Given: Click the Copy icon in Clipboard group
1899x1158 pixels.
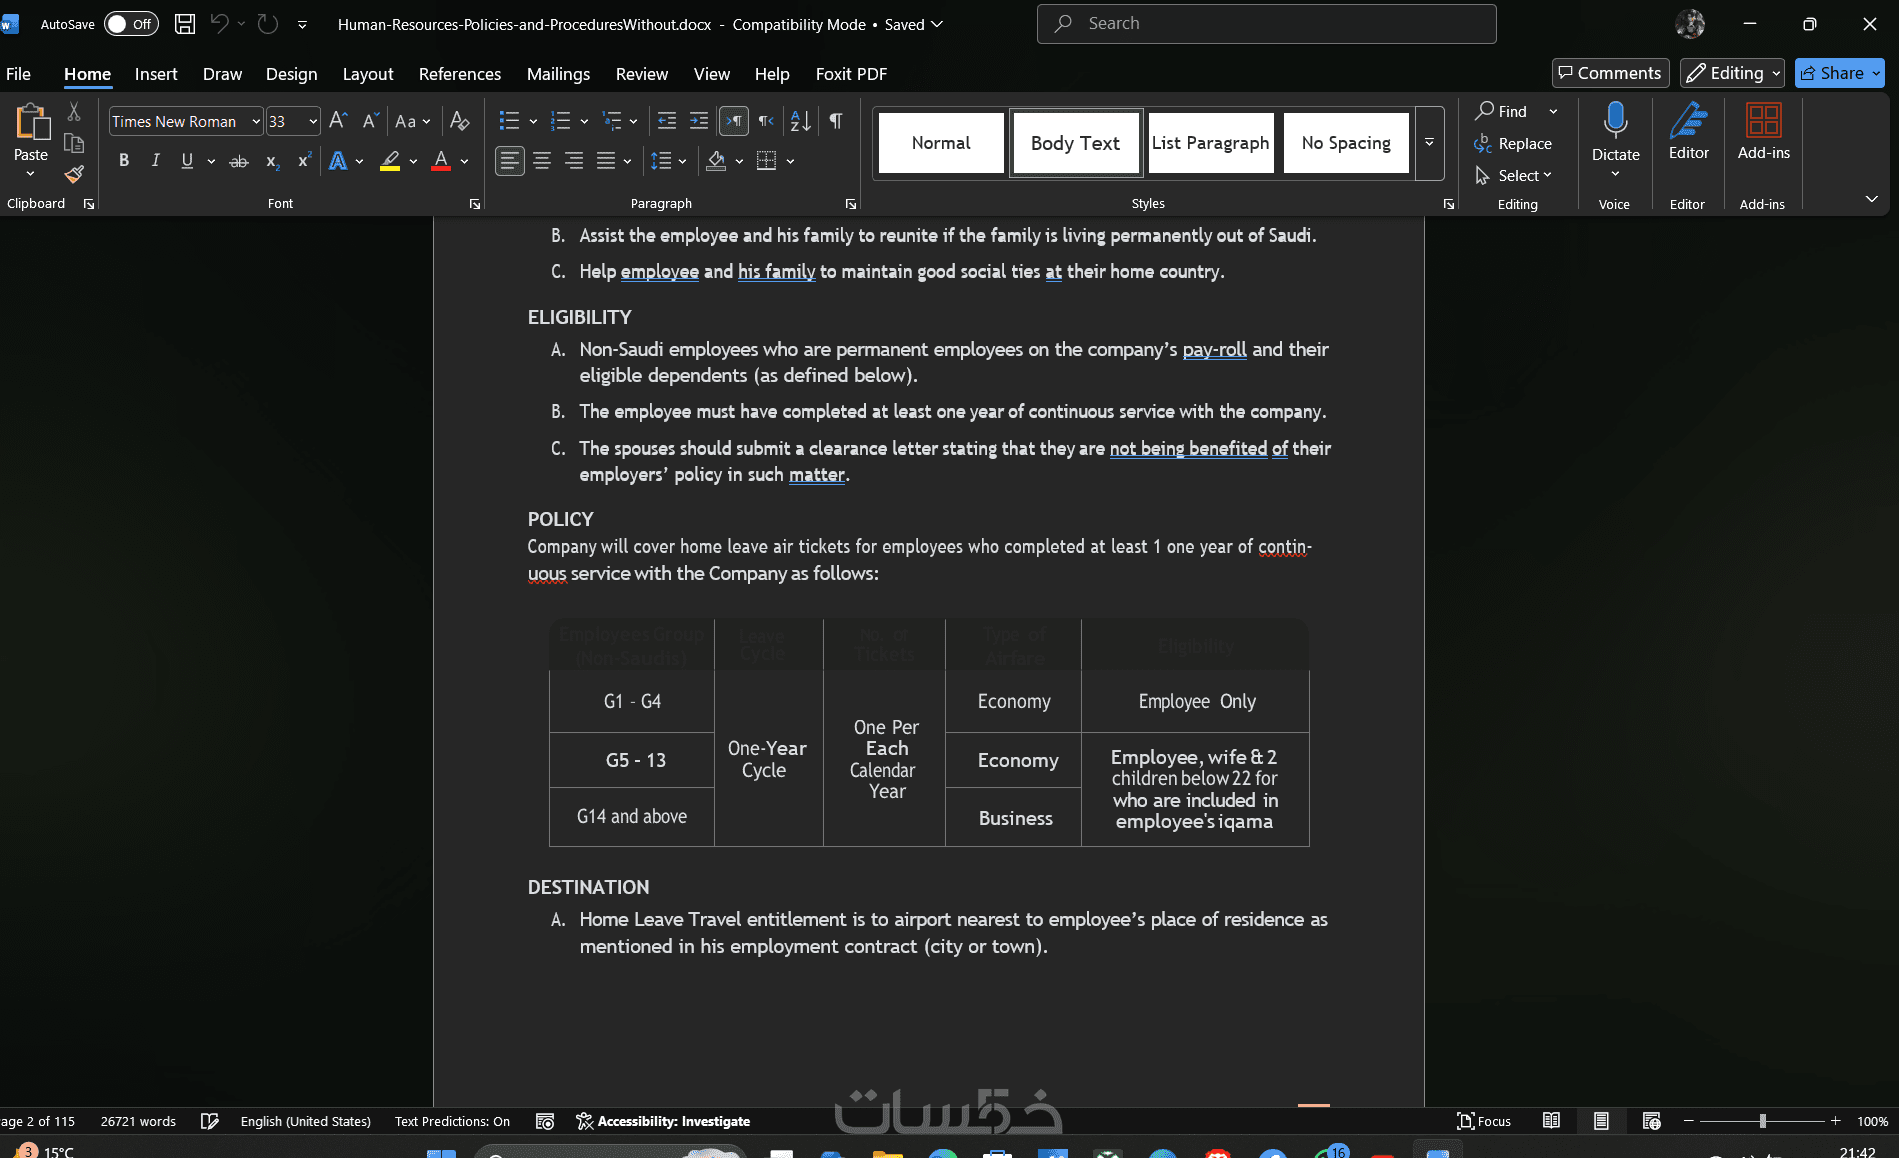Looking at the screenshot, I should (74, 143).
